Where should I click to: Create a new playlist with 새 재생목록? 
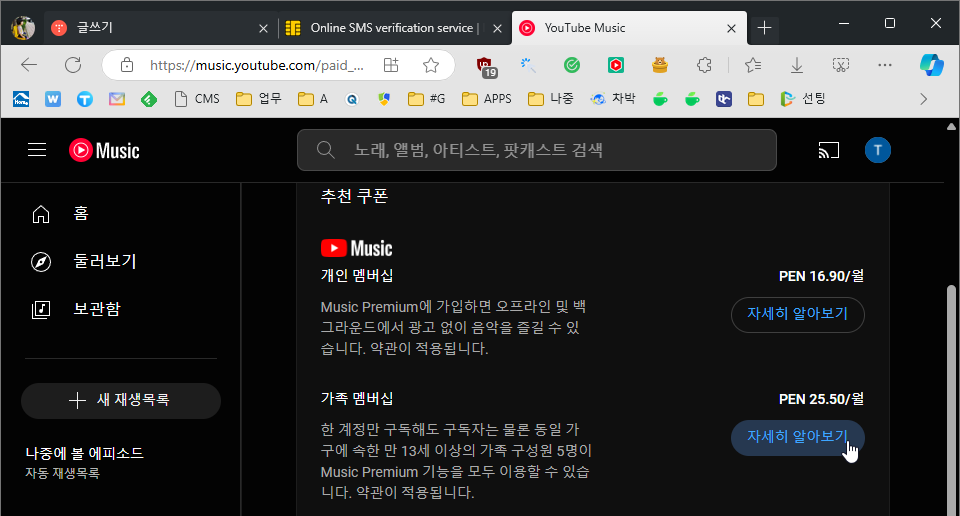(x=121, y=401)
